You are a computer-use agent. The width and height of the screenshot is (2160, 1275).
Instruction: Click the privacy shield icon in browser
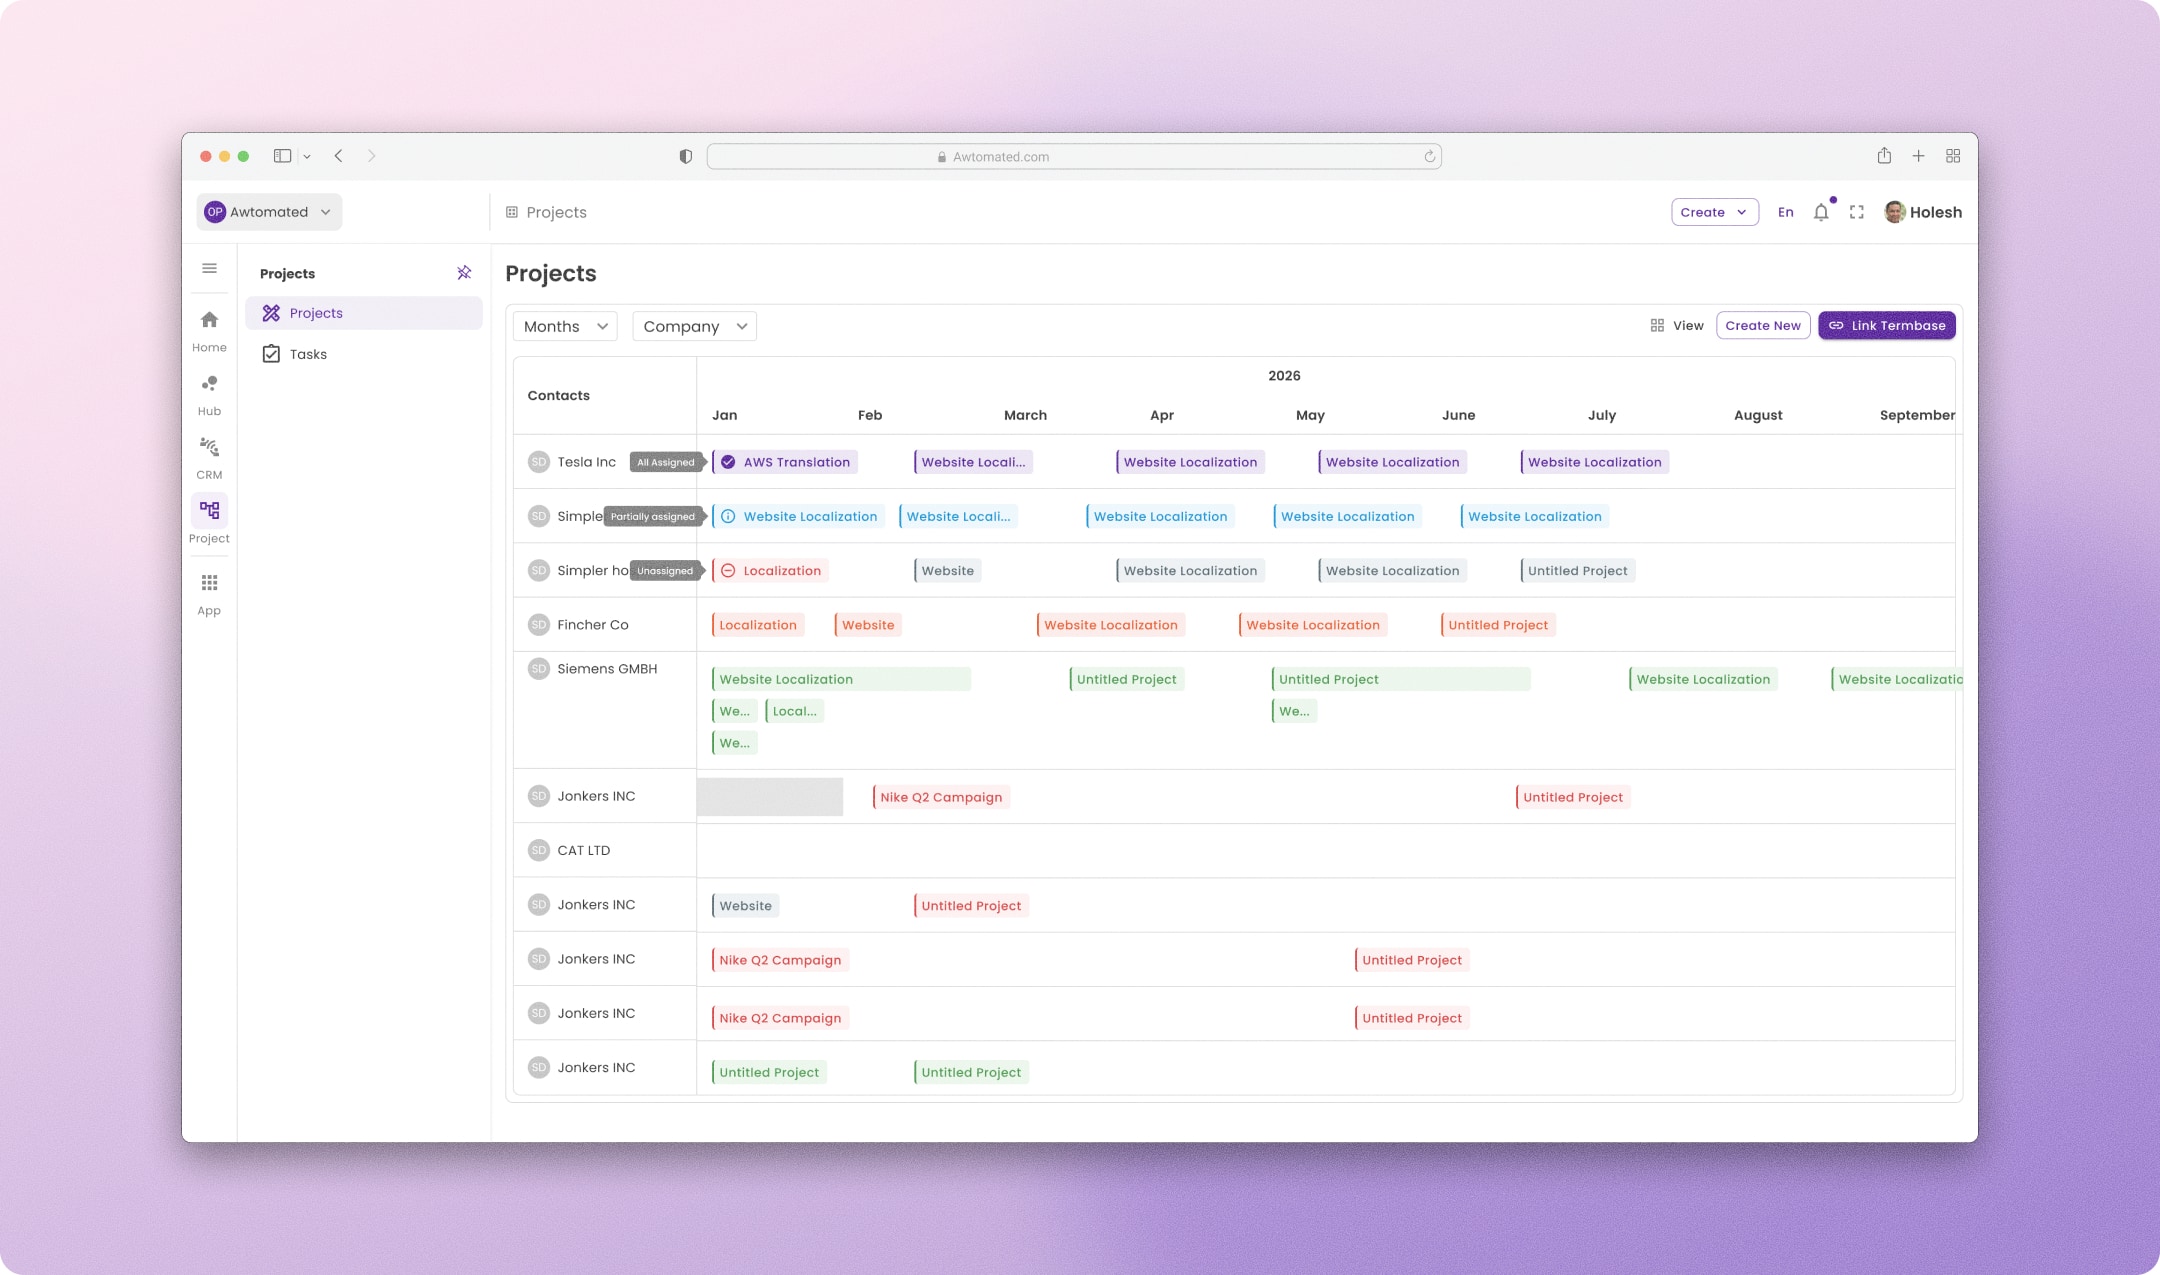pos(685,156)
